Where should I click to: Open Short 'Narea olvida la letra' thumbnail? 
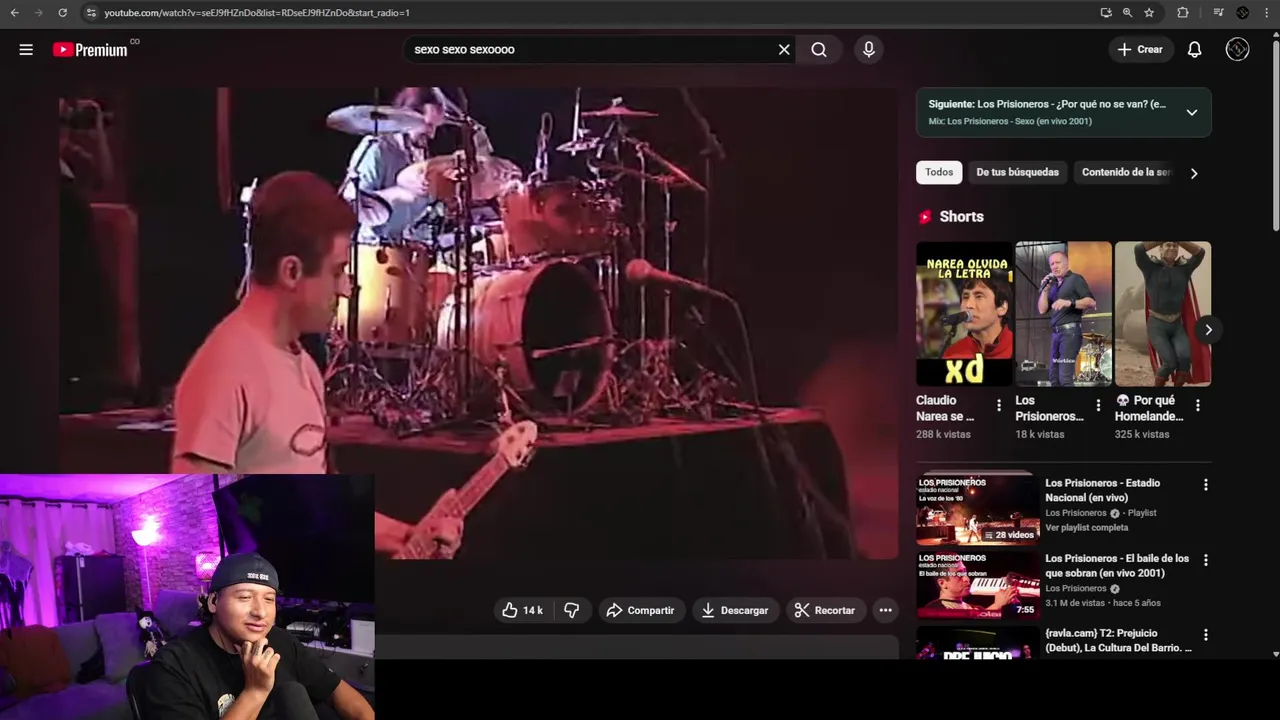(964, 313)
